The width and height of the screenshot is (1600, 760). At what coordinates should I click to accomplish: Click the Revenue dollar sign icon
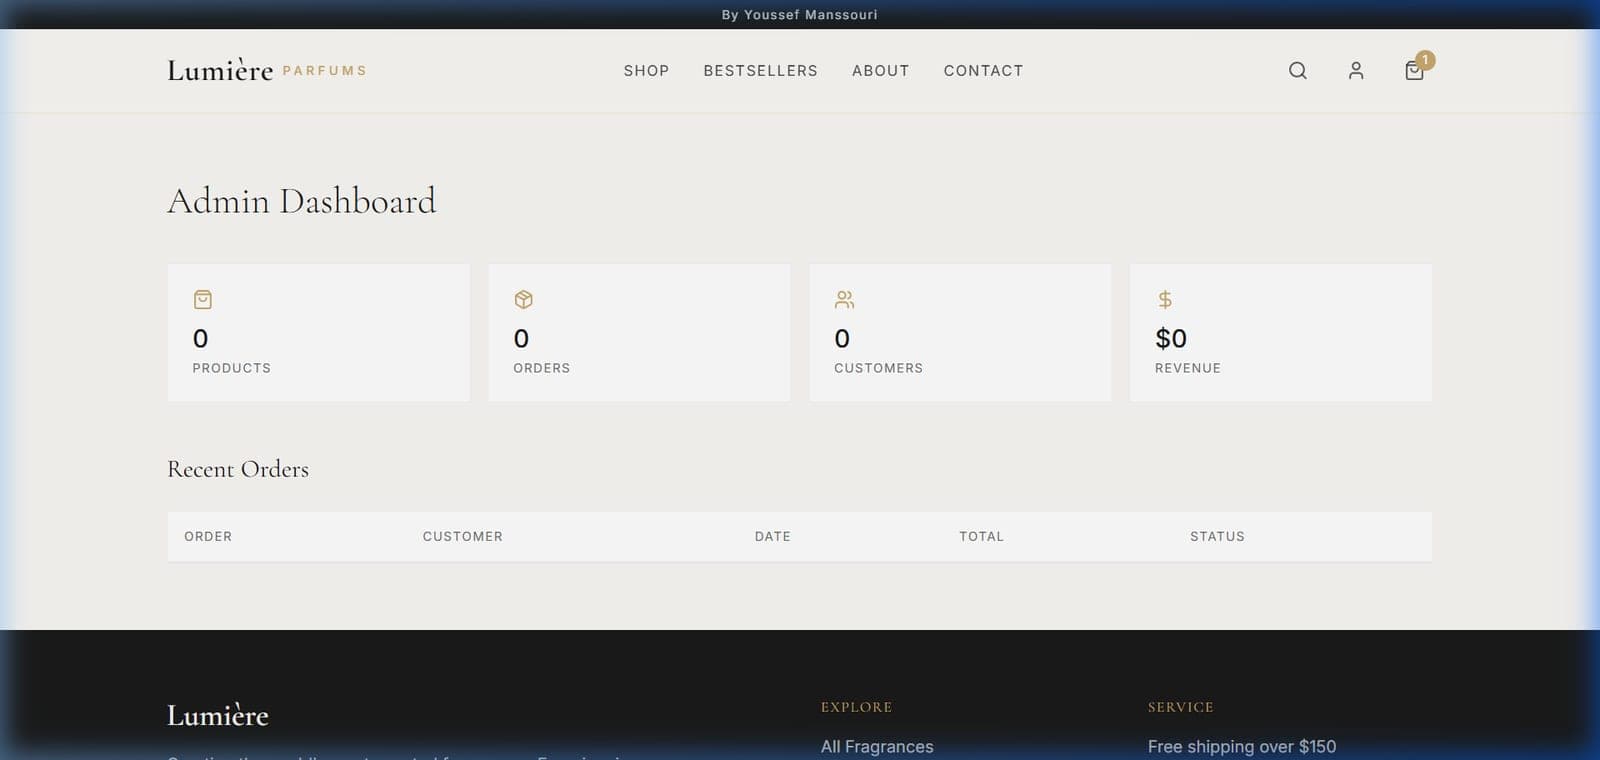pyautogui.click(x=1165, y=299)
